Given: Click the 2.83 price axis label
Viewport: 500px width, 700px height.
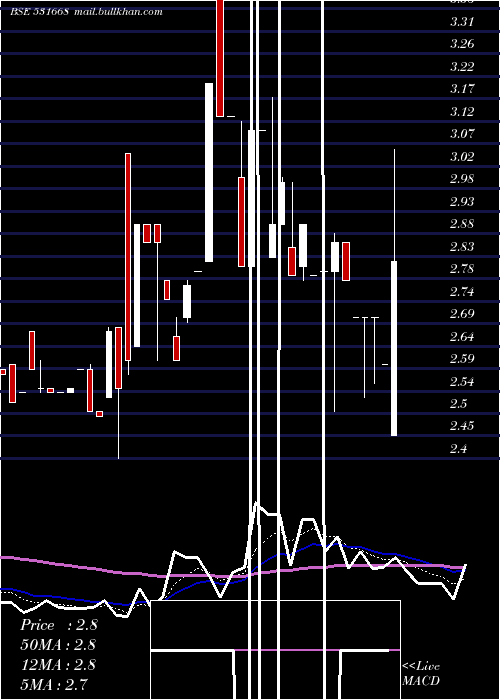Looking at the screenshot, I should (x=462, y=246).
